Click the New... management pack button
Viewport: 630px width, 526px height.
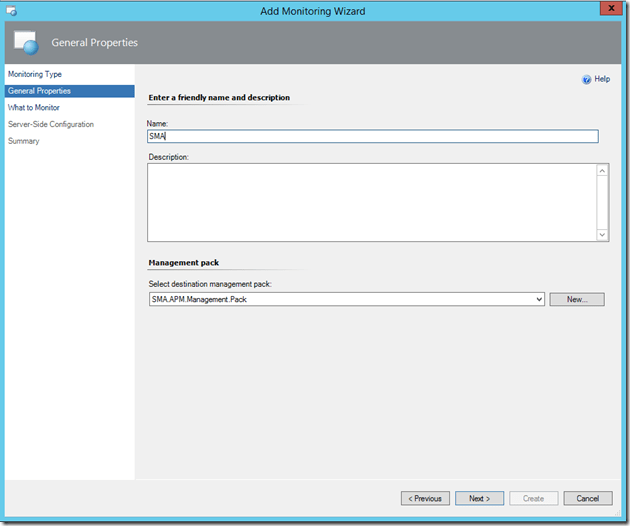576,299
